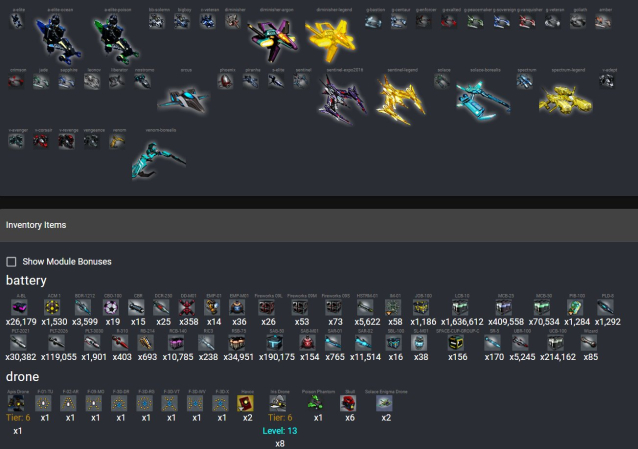The width and height of the screenshot is (638, 449).
Task: Select the MCB-25 ammo box x409,558
Action: click(504, 308)
